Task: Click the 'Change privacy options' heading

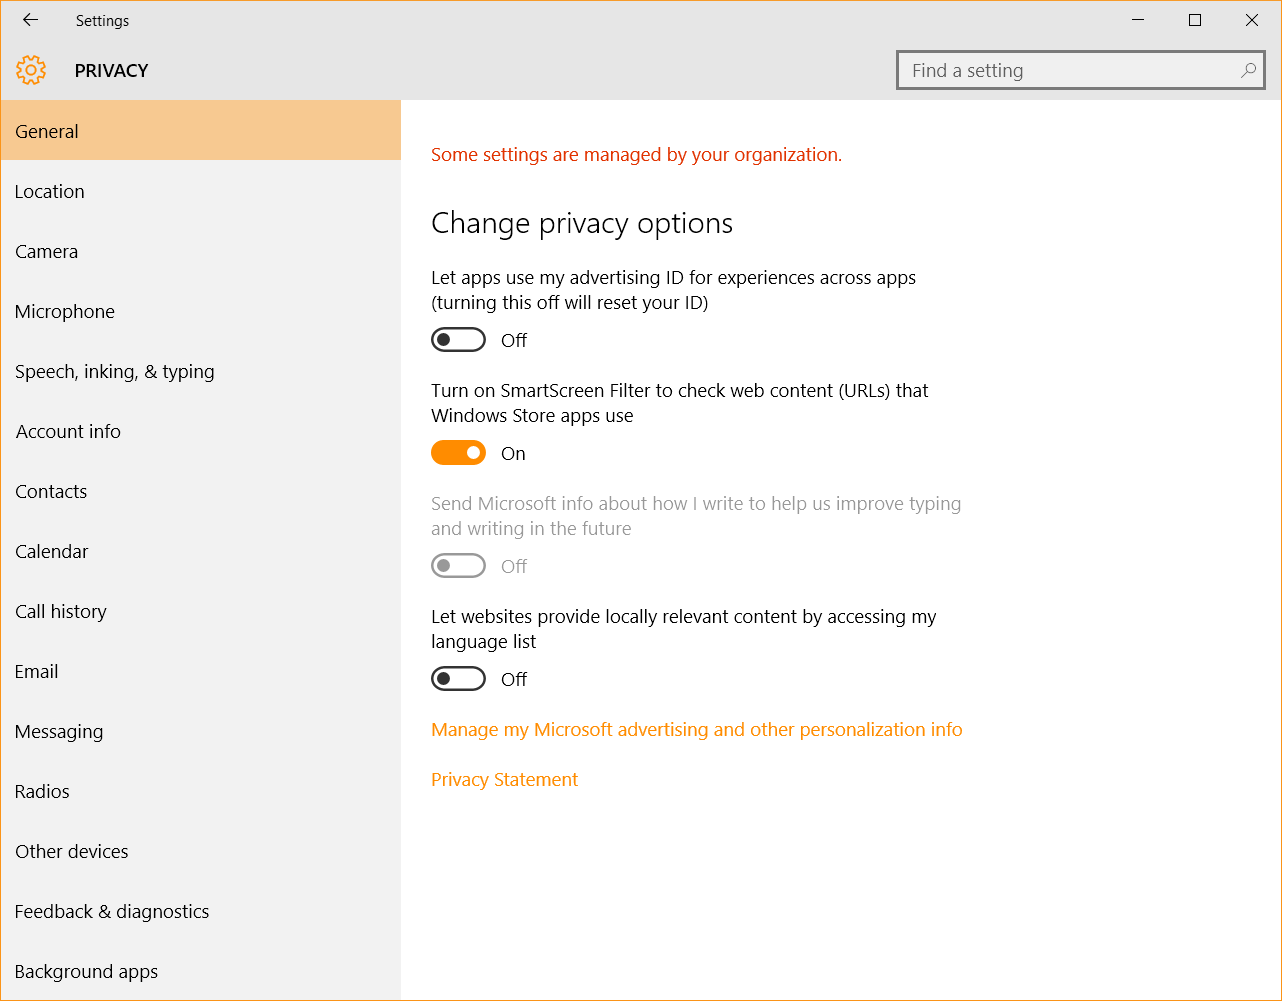Action: (582, 223)
